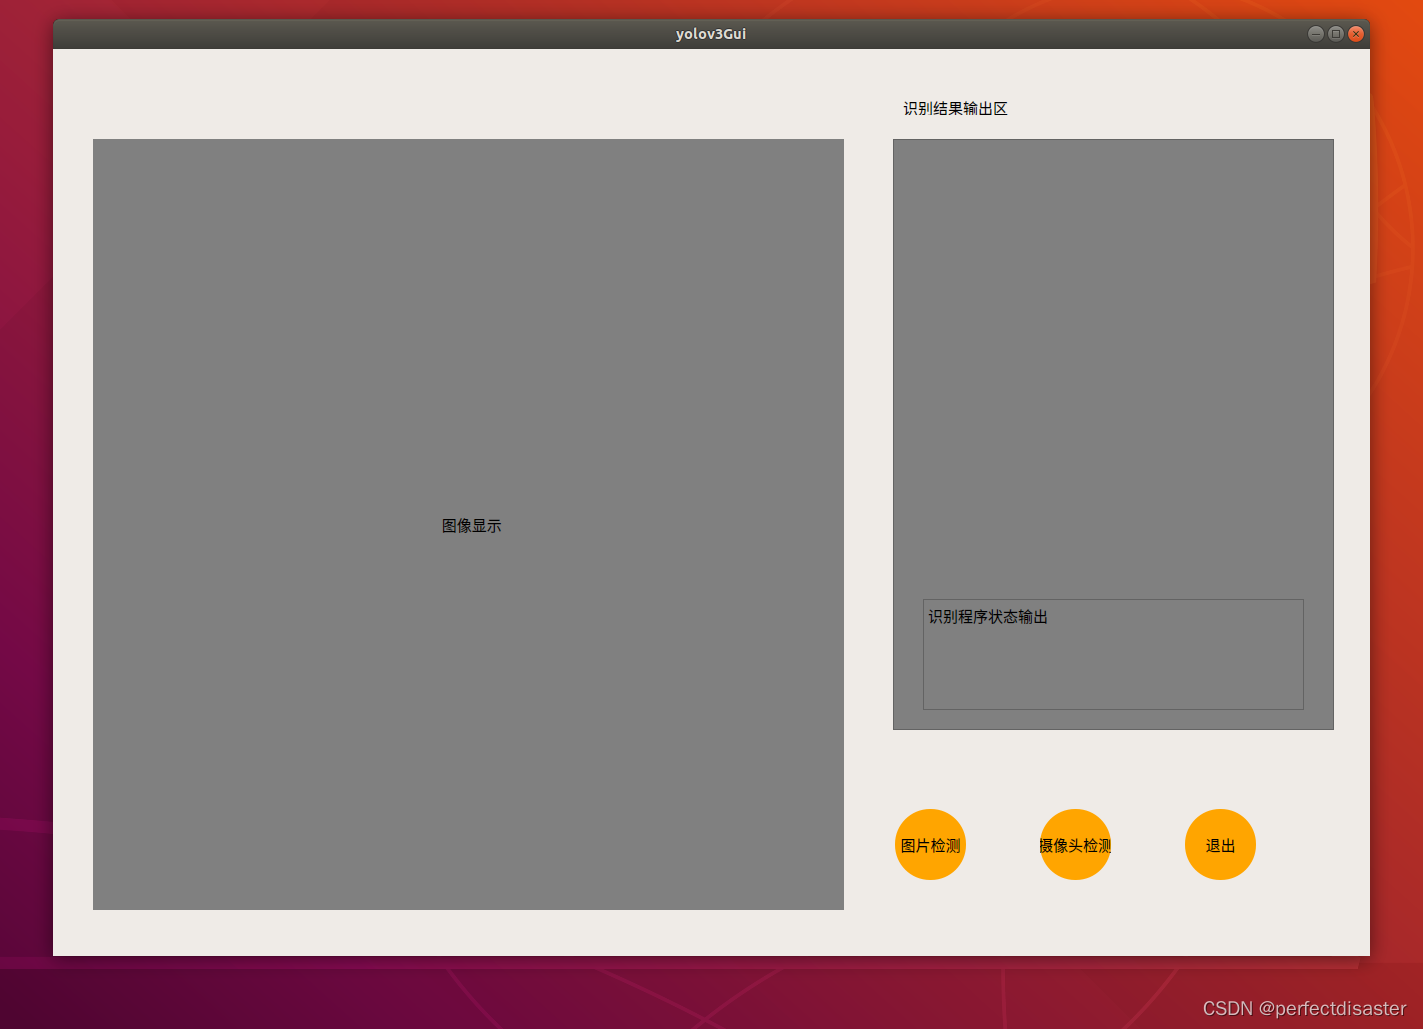Click the yolov3Gui window title
The height and width of the screenshot is (1029, 1423).
click(711, 34)
